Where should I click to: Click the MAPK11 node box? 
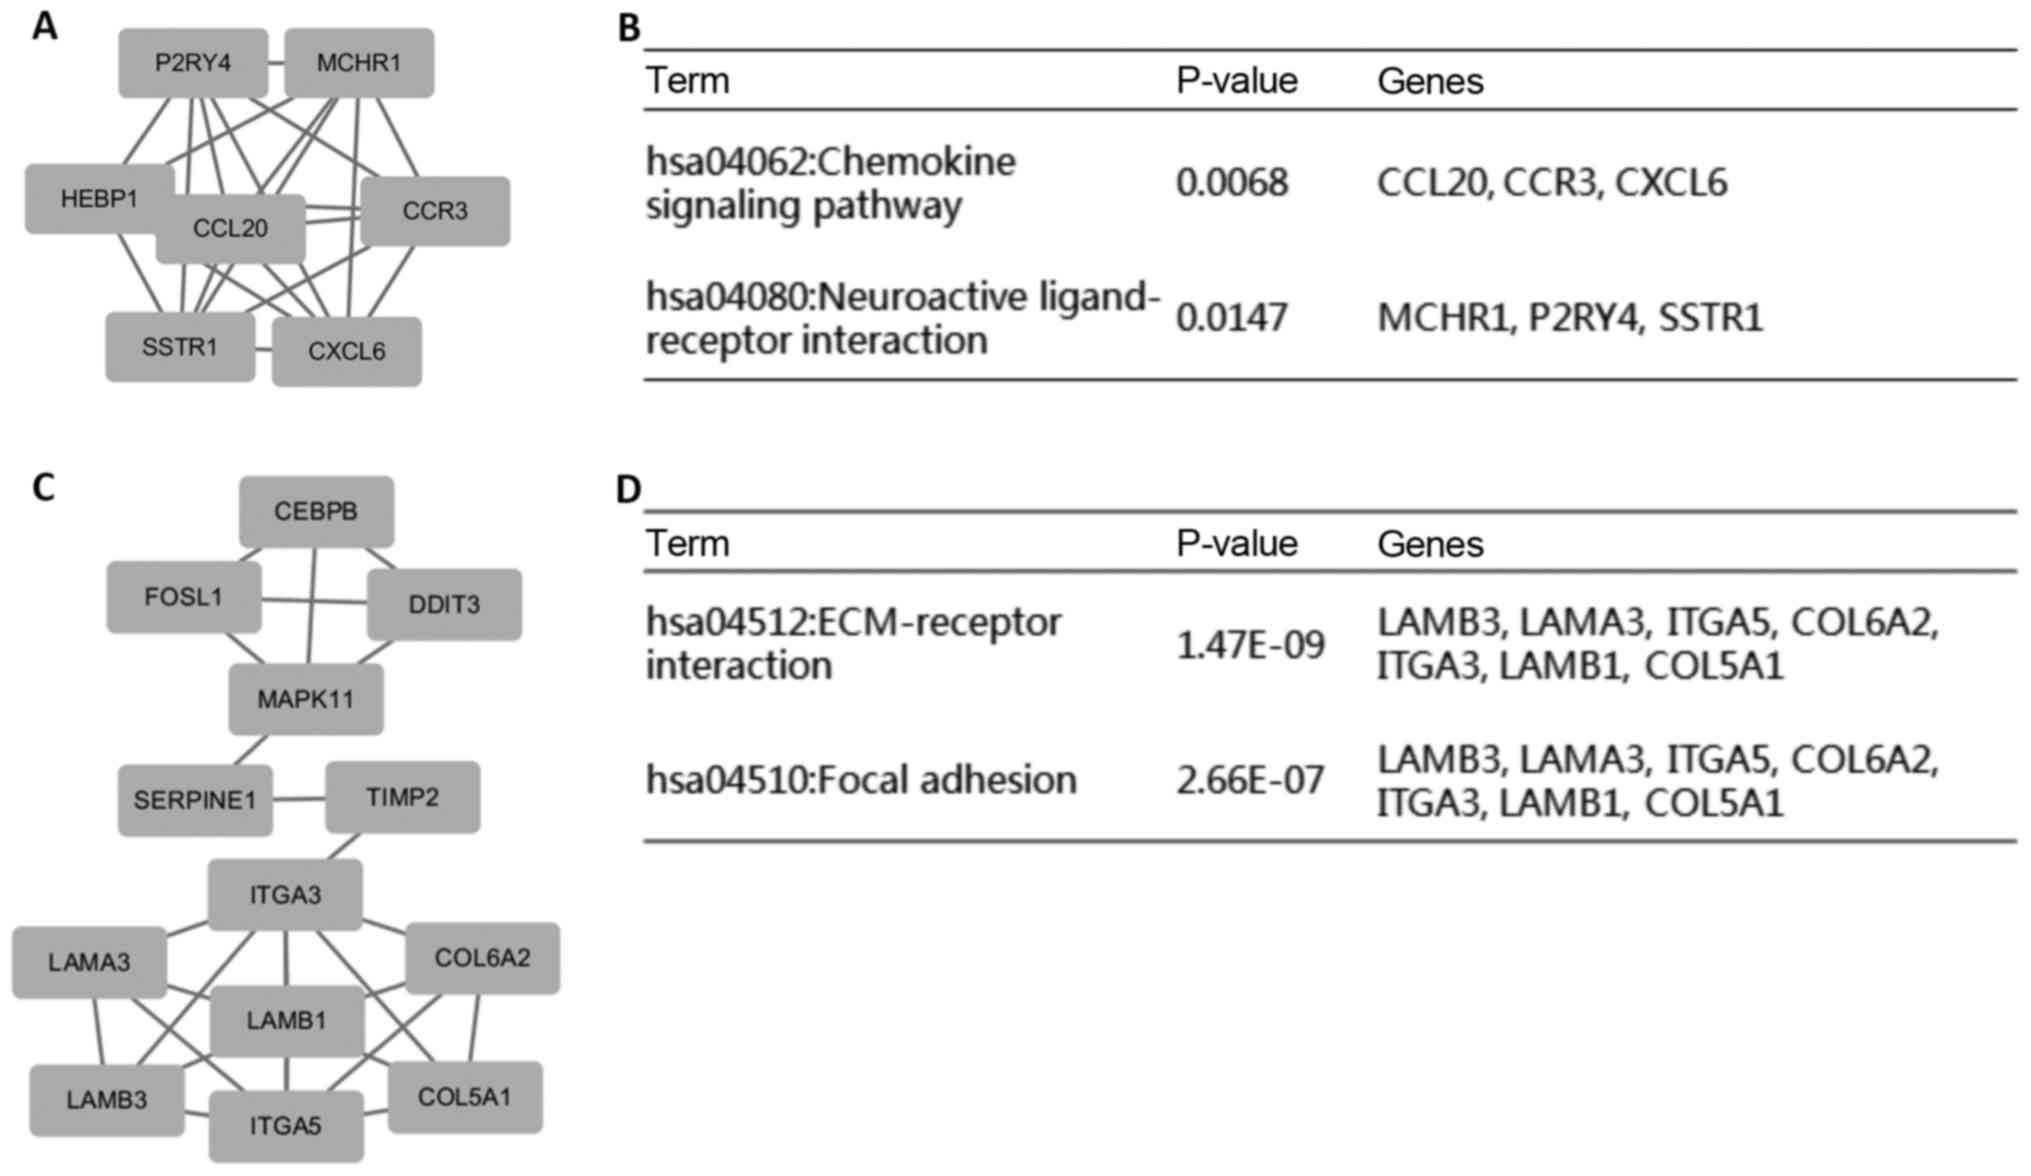click(x=306, y=699)
